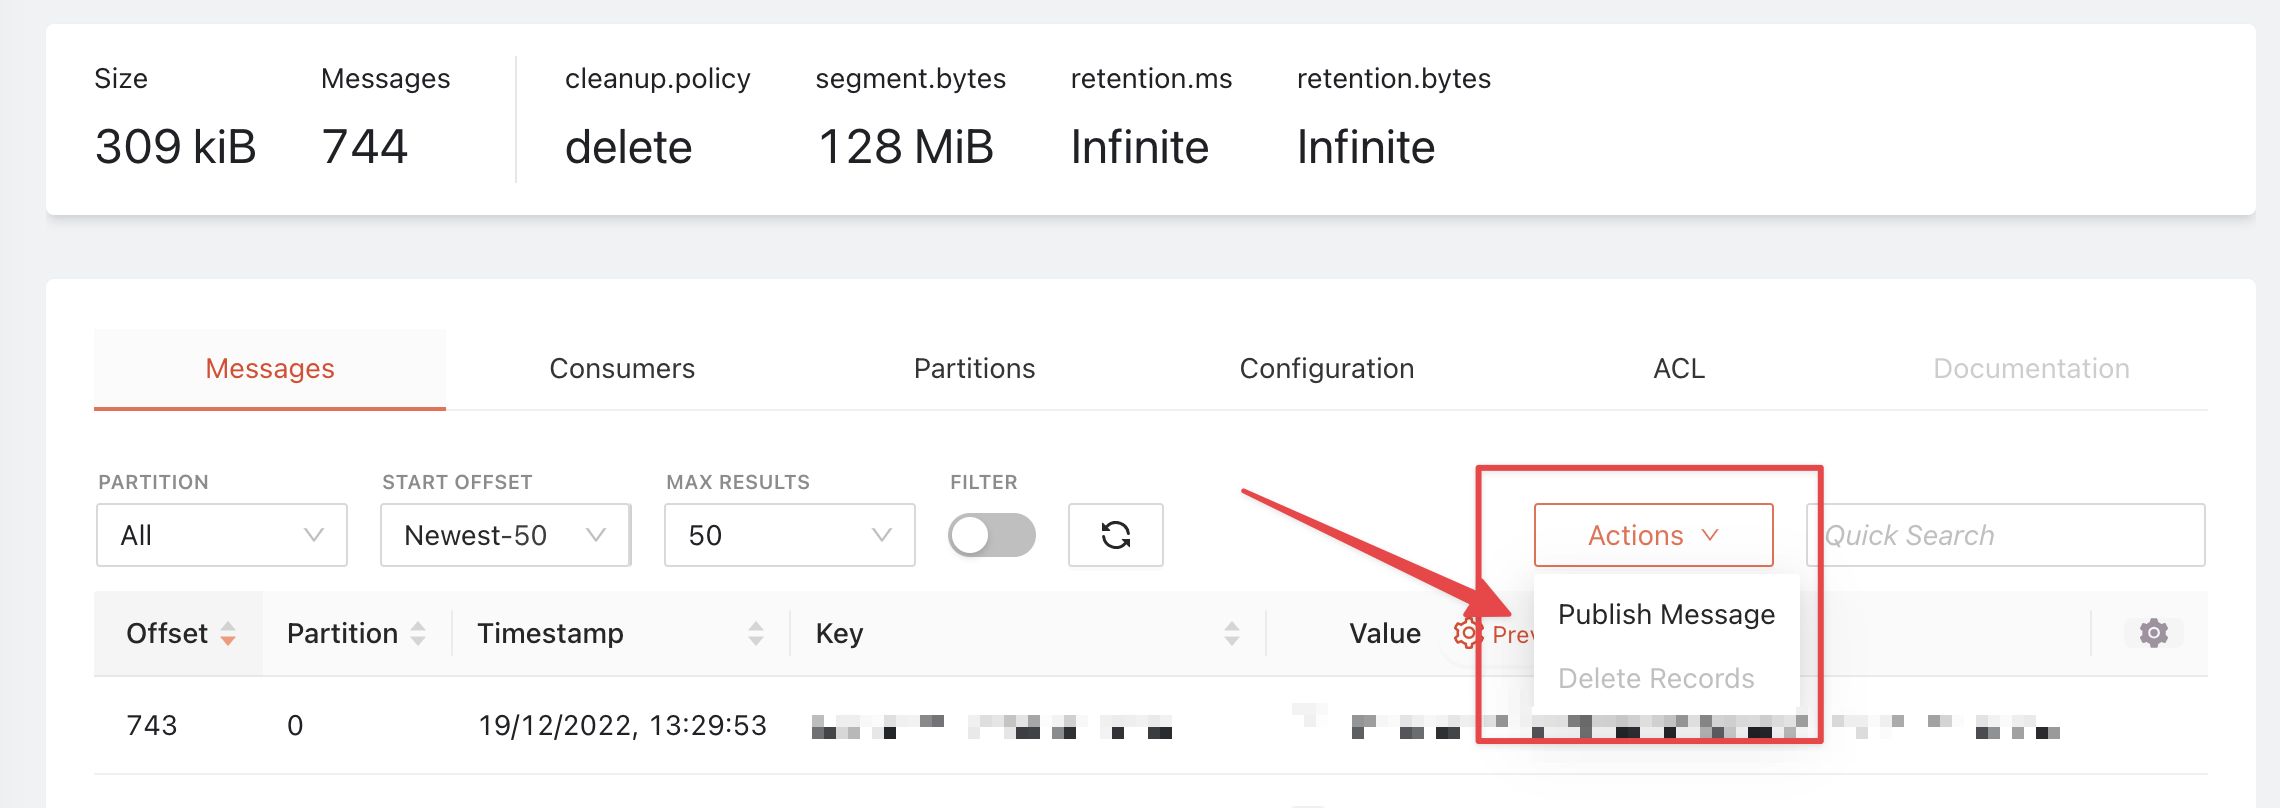Viewport: 2280px width, 808px height.
Task: Open the Preview settings gear next to Value
Action: tap(1467, 632)
